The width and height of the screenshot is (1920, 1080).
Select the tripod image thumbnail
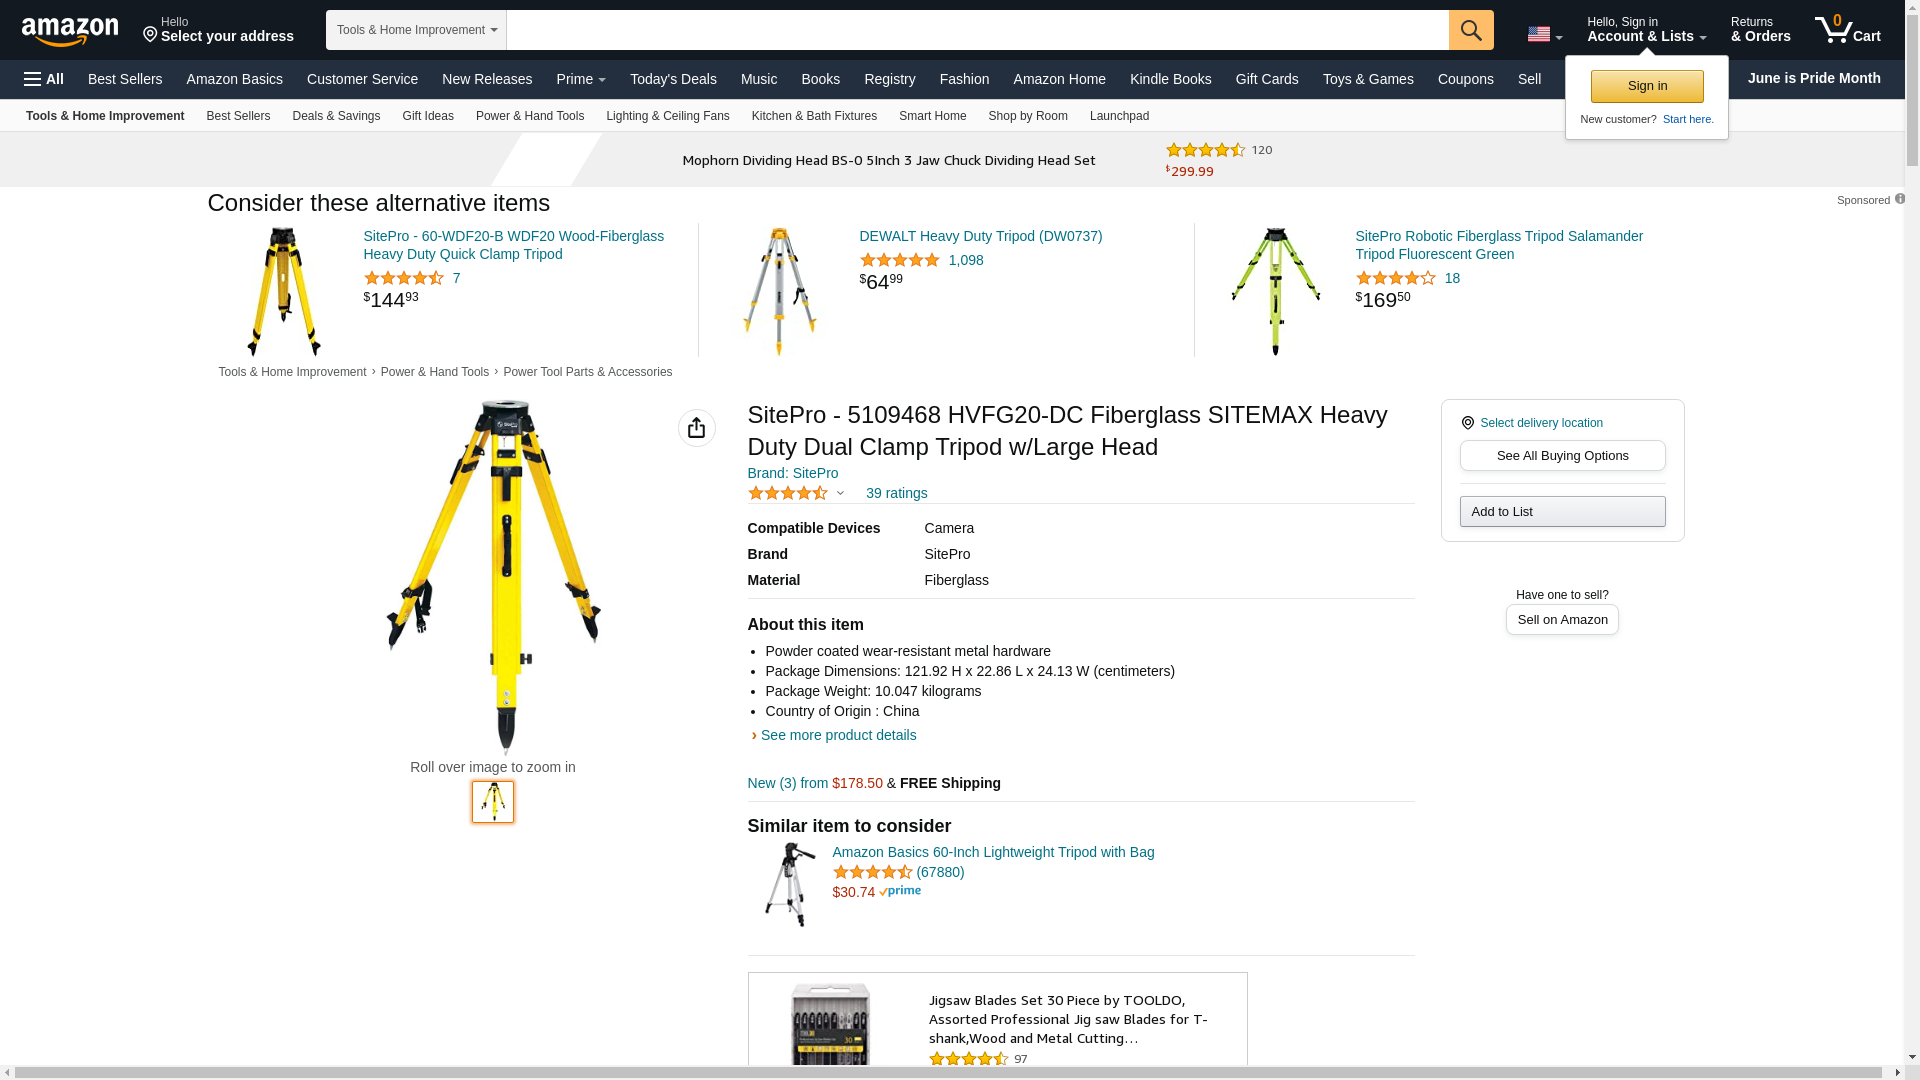(492, 802)
